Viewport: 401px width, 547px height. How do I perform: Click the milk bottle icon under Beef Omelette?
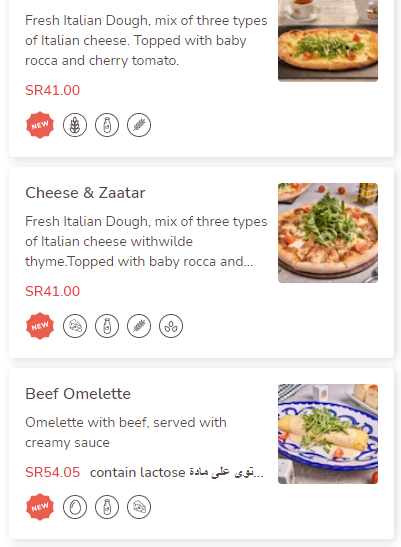click(107, 507)
